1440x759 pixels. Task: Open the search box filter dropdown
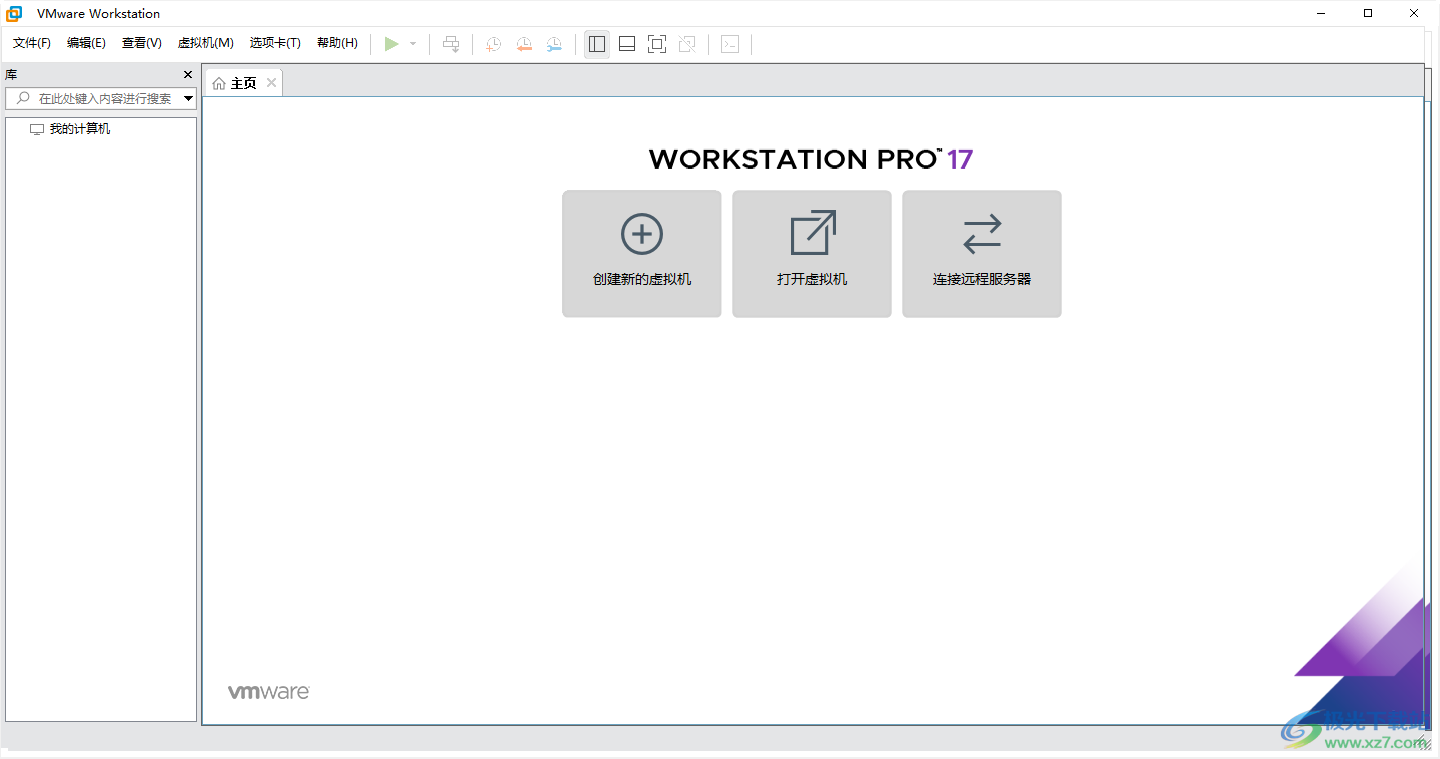point(188,98)
